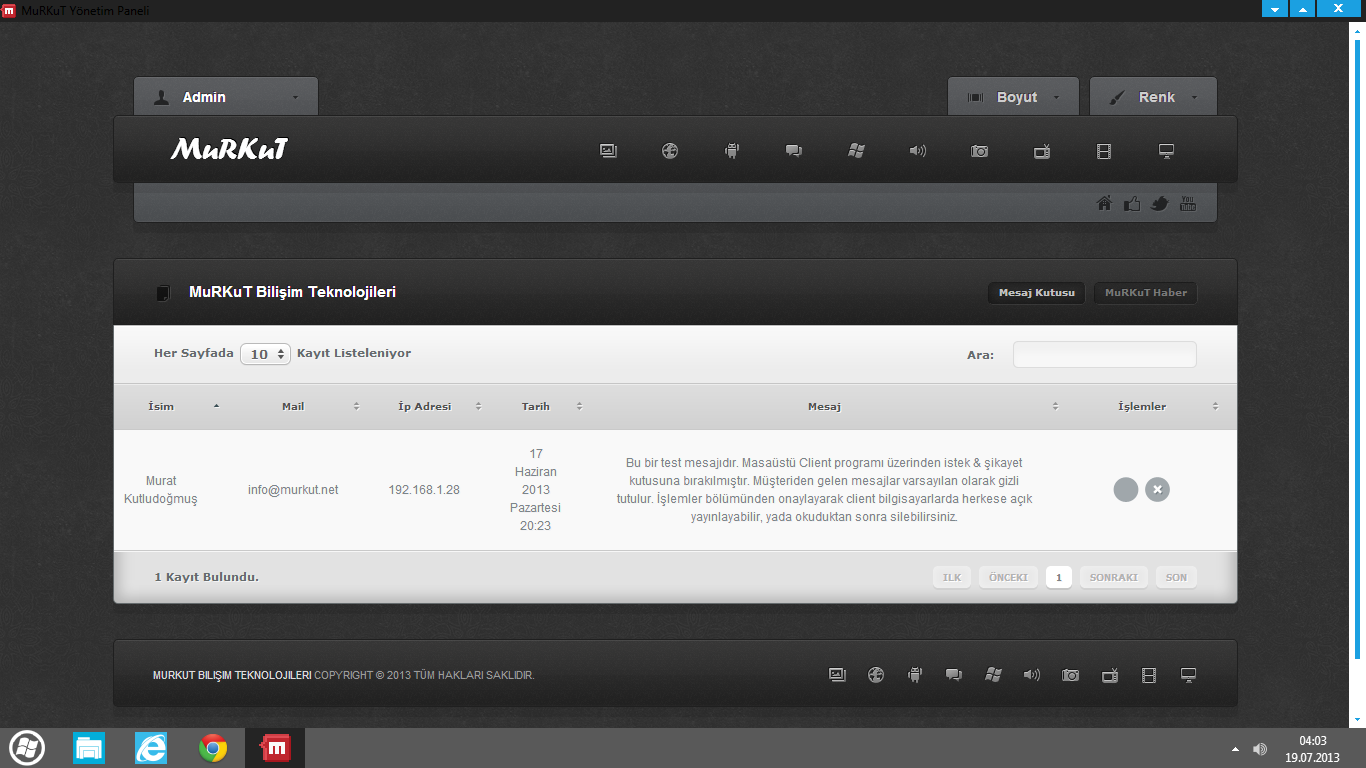Click the chat bubbles icon in top navigation
Viewport: 1366px width, 768px height.
(x=794, y=151)
